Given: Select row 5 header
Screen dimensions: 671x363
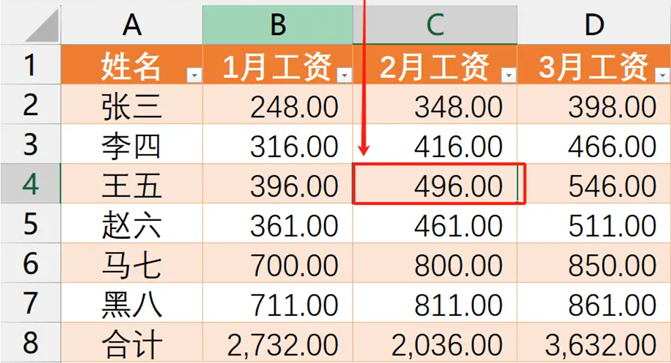Looking at the screenshot, I should pyautogui.click(x=30, y=223).
